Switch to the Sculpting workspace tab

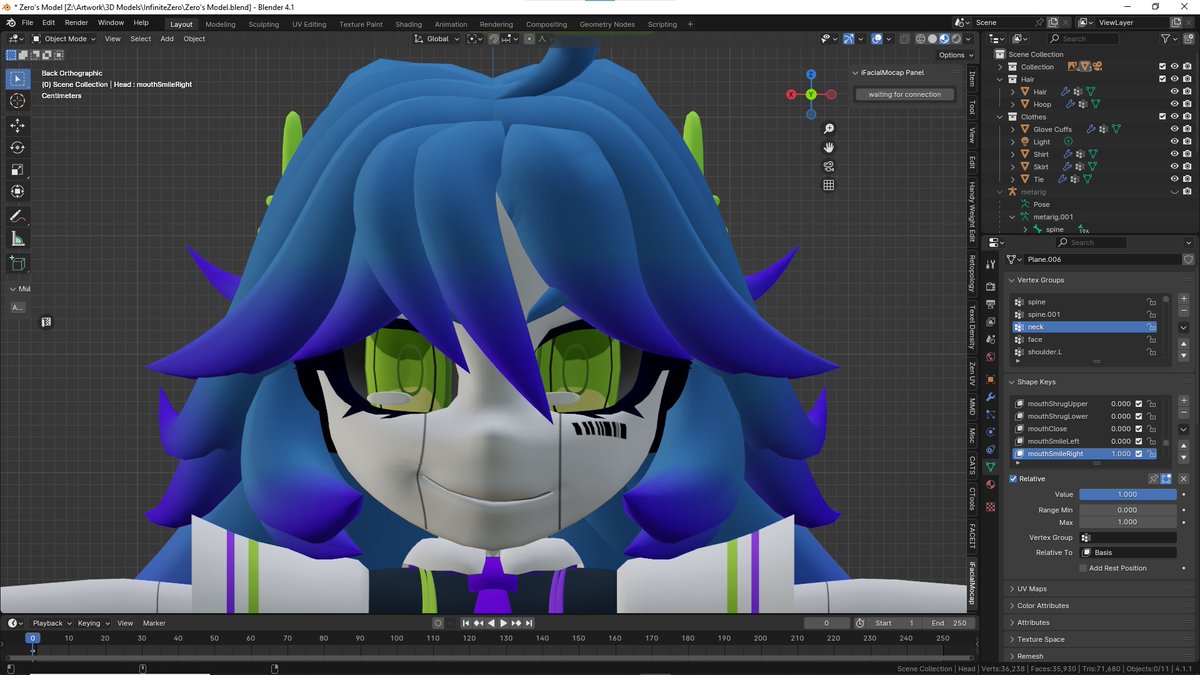pyautogui.click(x=263, y=24)
